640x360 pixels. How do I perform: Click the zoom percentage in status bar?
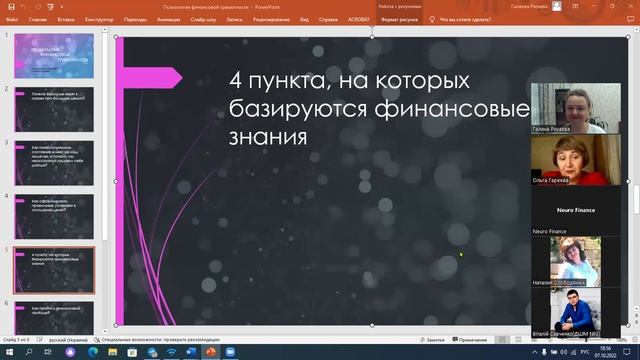click(x=621, y=340)
